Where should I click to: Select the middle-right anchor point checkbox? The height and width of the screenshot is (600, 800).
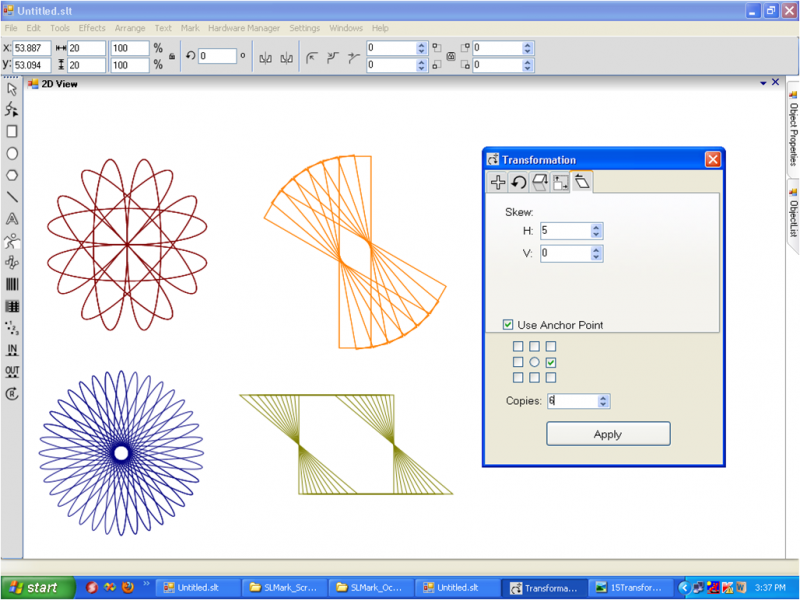click(551, 362)
